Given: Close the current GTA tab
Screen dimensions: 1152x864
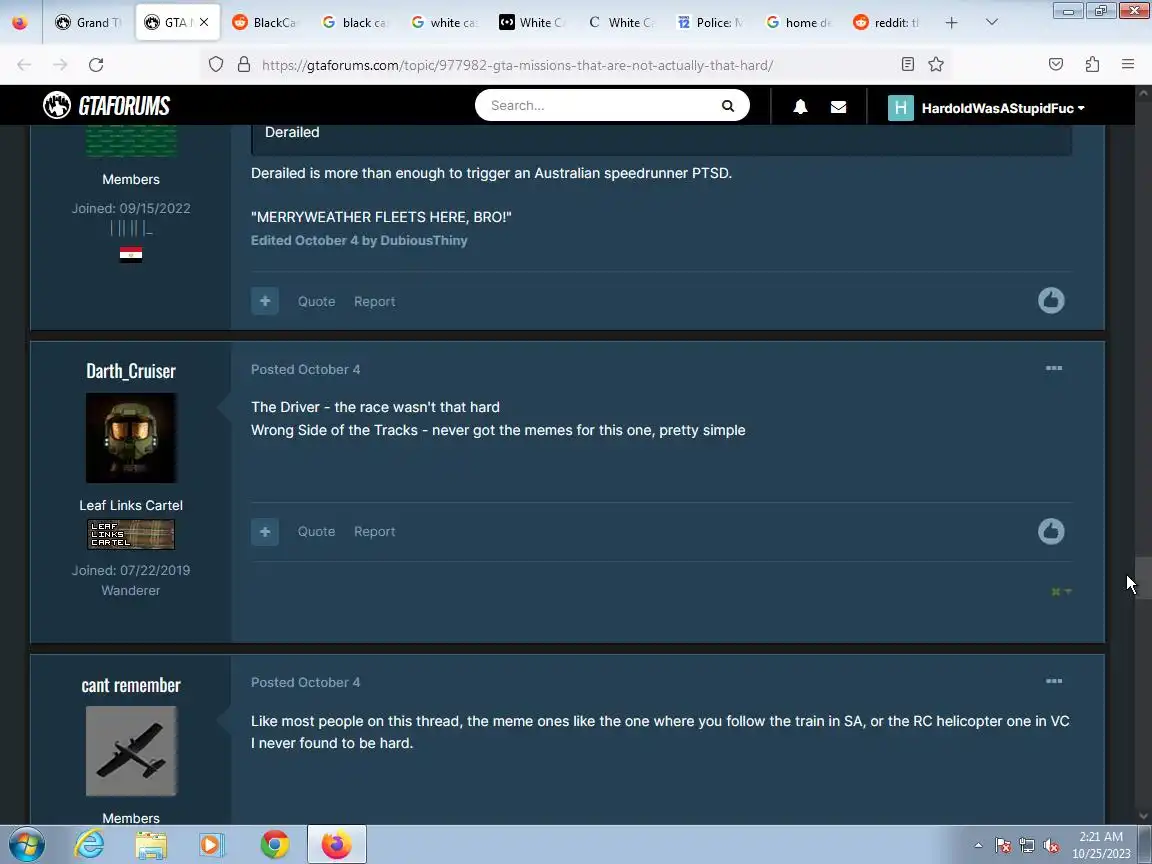Looking at the screenshot, I should (204, 23).
